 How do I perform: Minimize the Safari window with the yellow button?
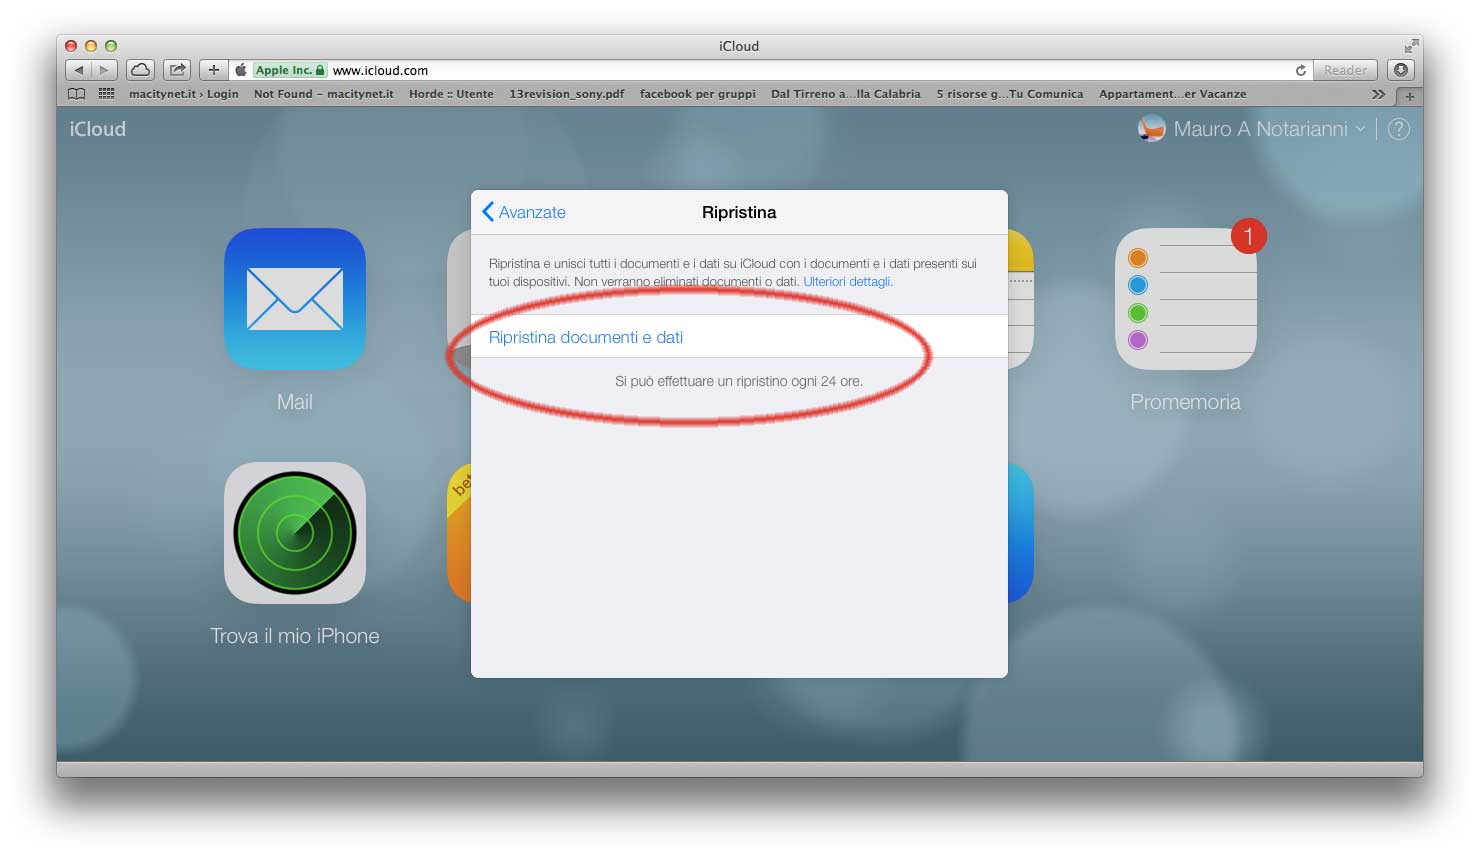(91, 46)
